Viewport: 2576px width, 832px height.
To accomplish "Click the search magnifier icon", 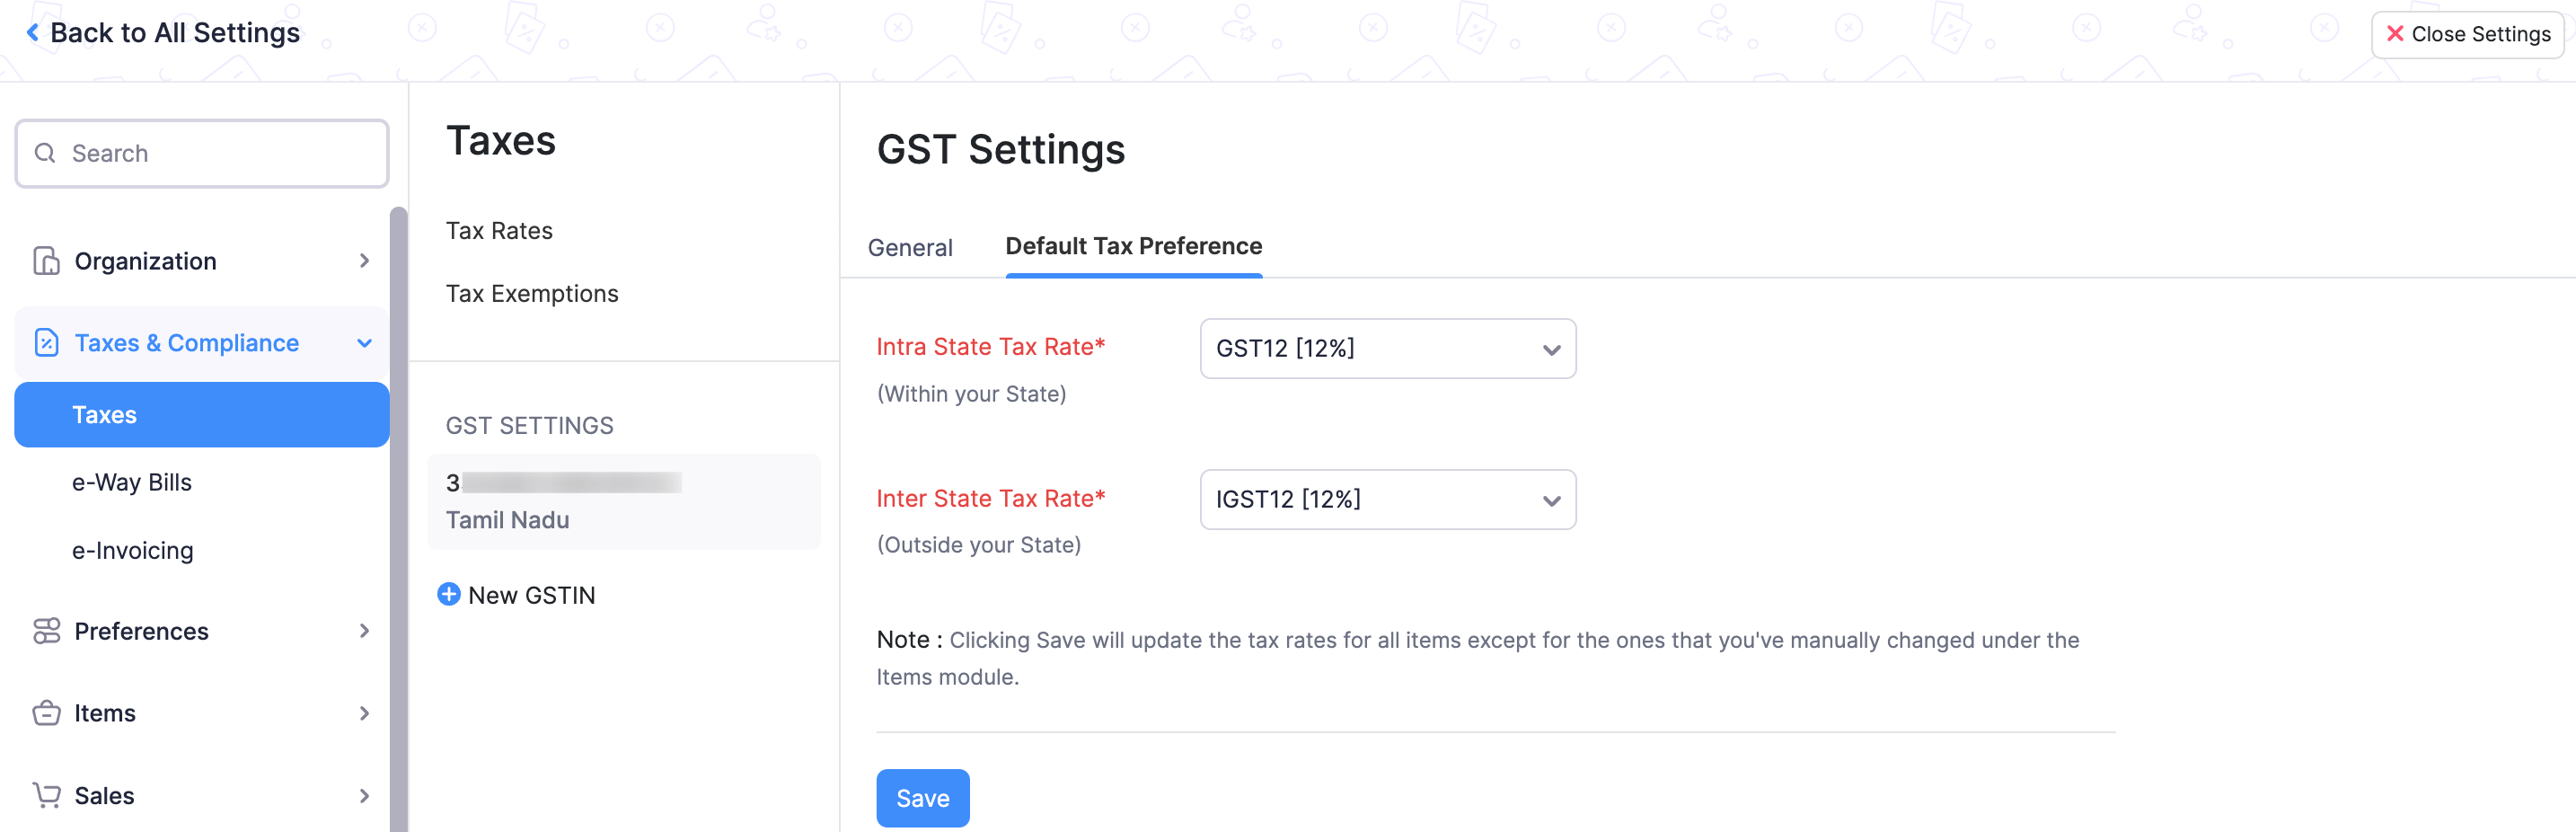I will pos(45,153).
